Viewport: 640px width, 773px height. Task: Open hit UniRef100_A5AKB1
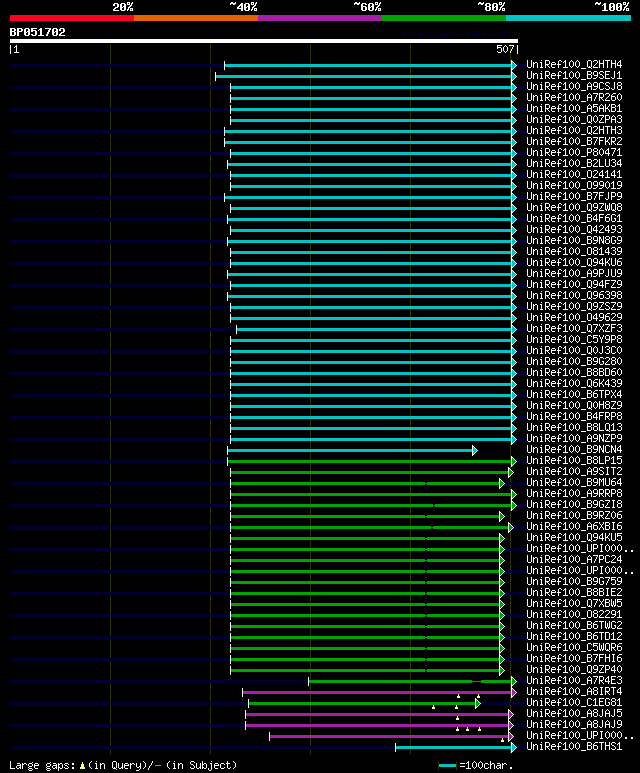pyautogui.click(x=574, y=108)
